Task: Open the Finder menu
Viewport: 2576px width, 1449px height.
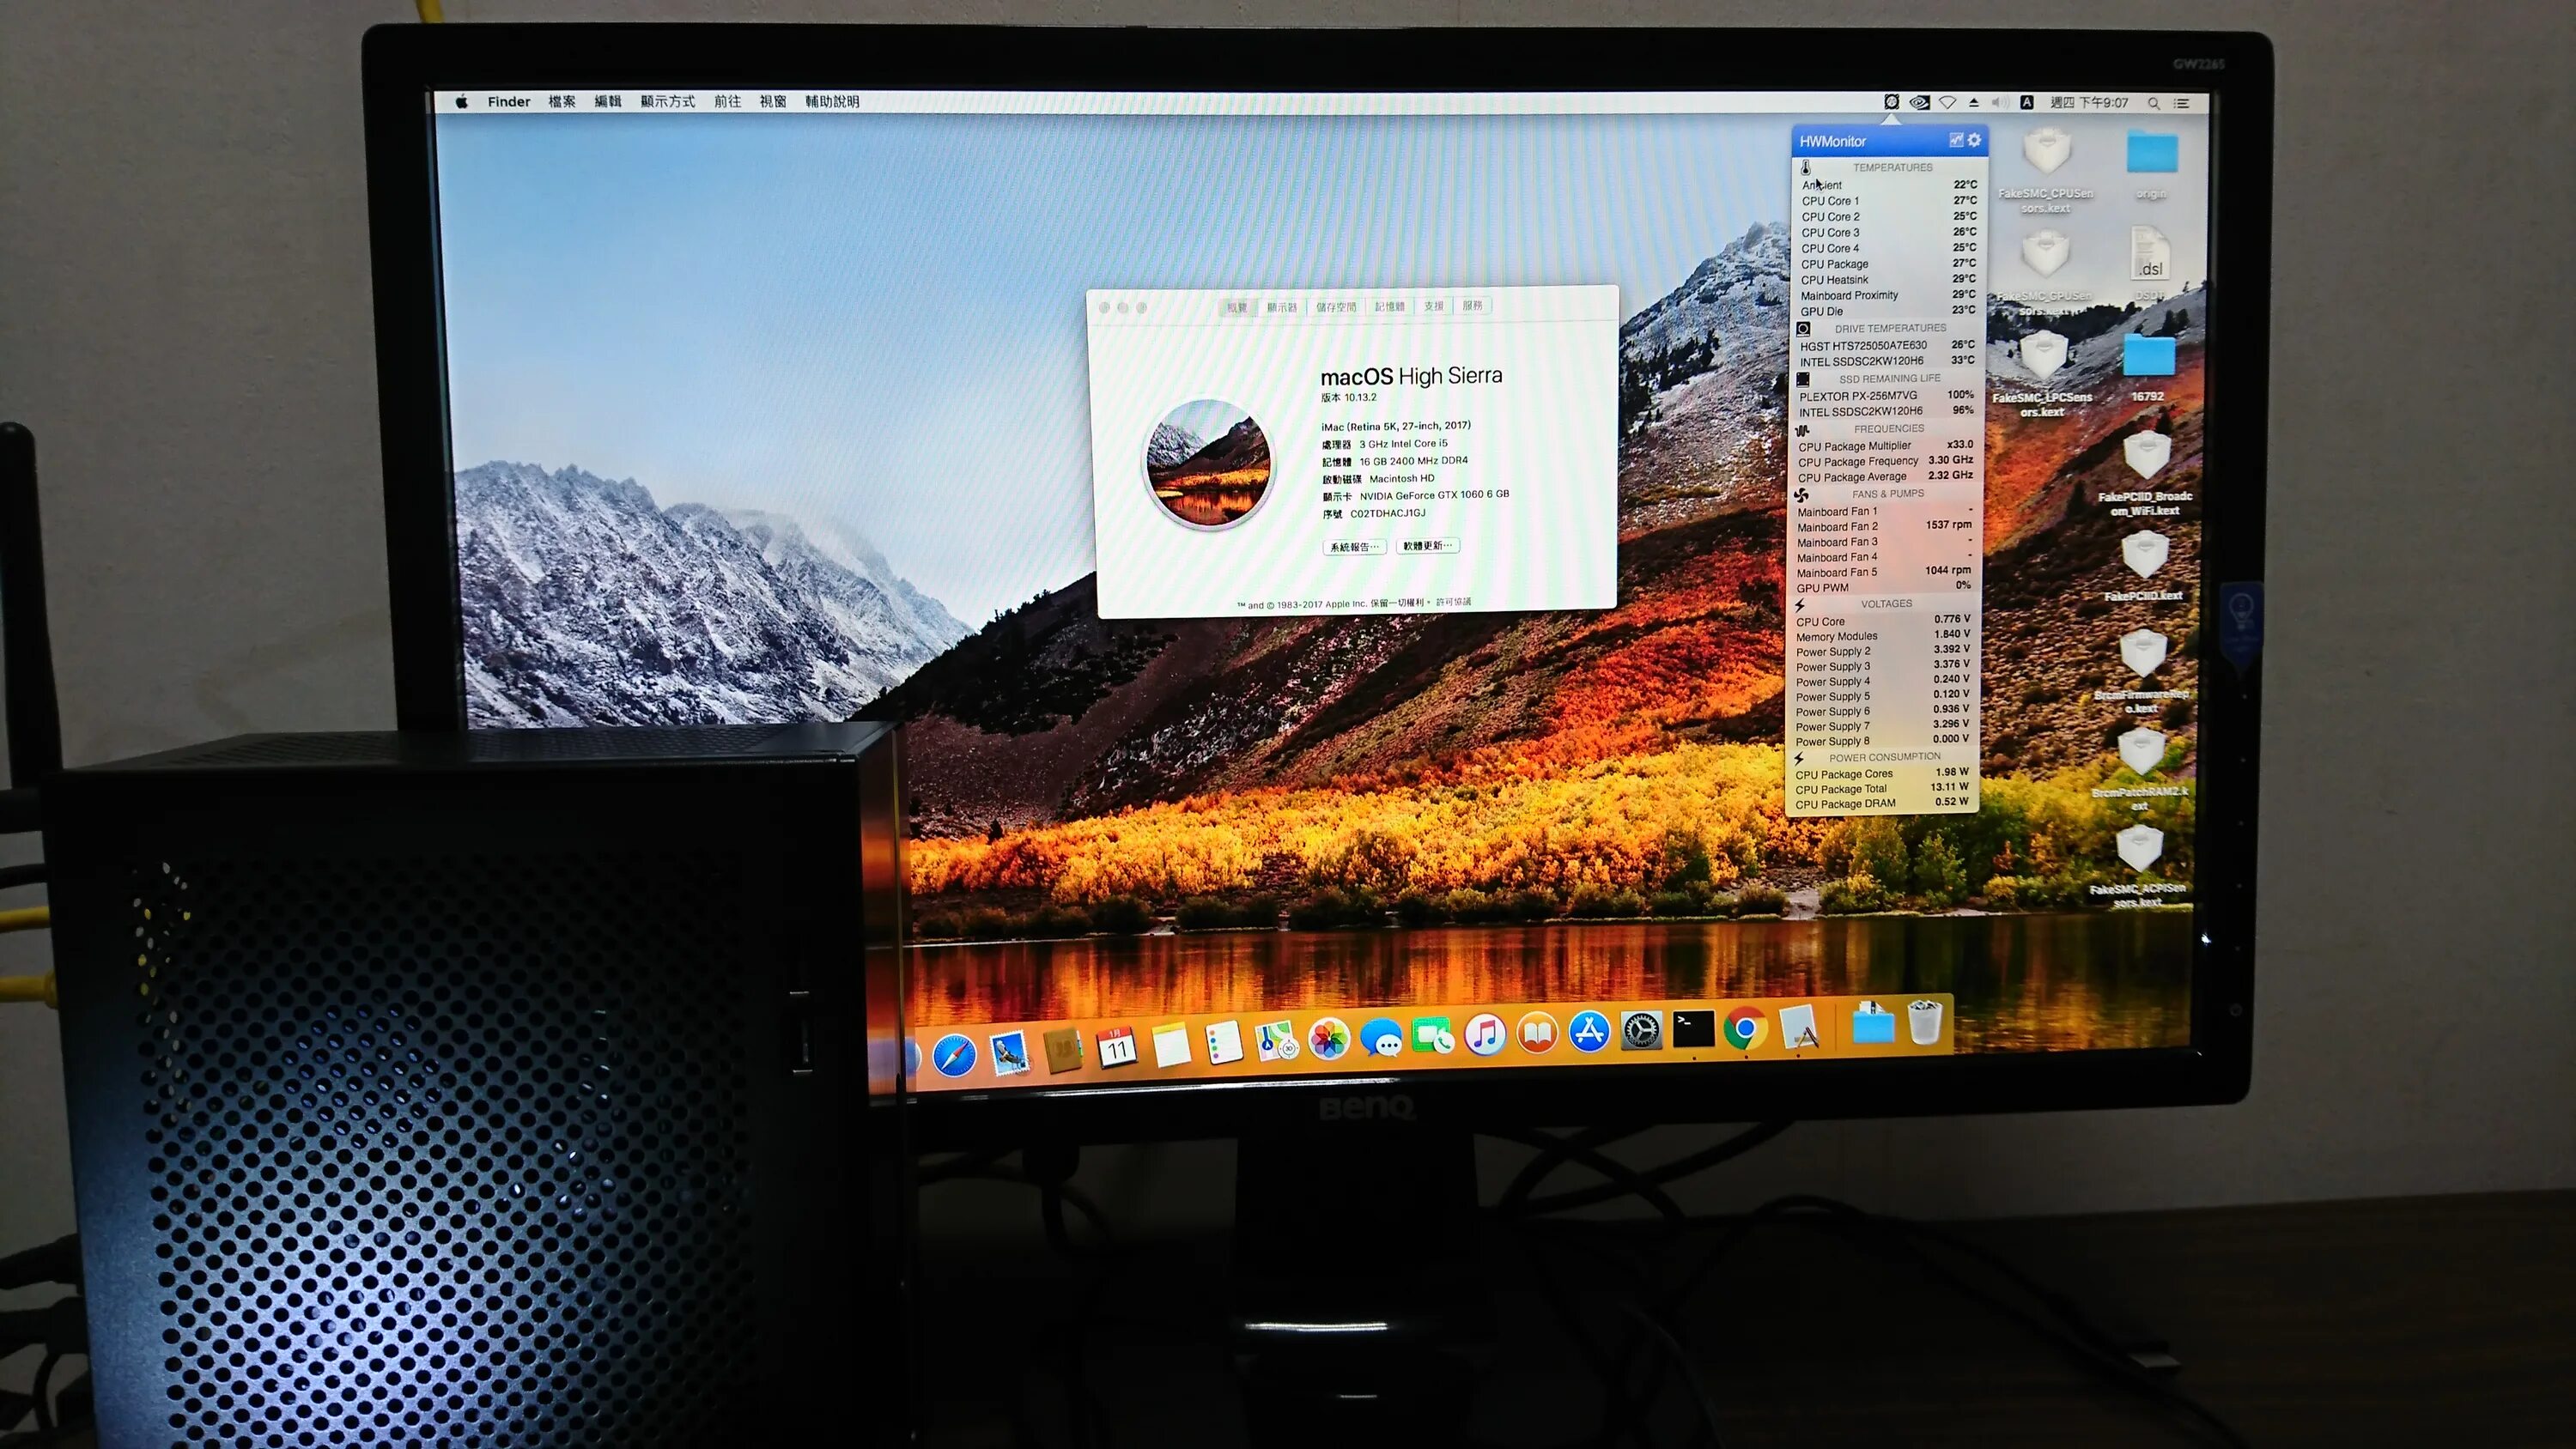Action: [509, 101]
